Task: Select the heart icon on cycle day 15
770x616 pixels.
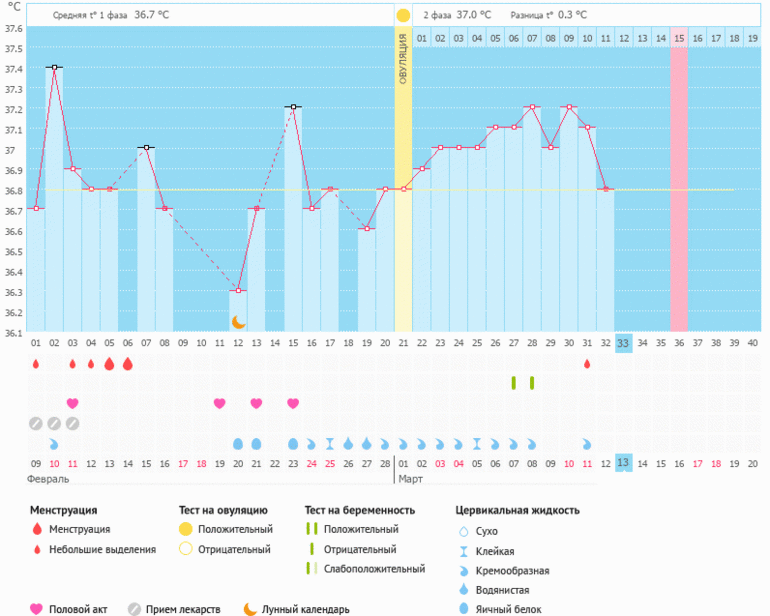Action: pyautogui.click(x=293, y=403)
